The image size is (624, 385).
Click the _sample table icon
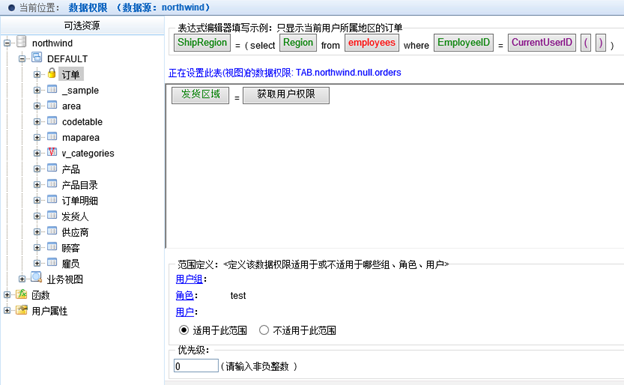coord(52,89)
